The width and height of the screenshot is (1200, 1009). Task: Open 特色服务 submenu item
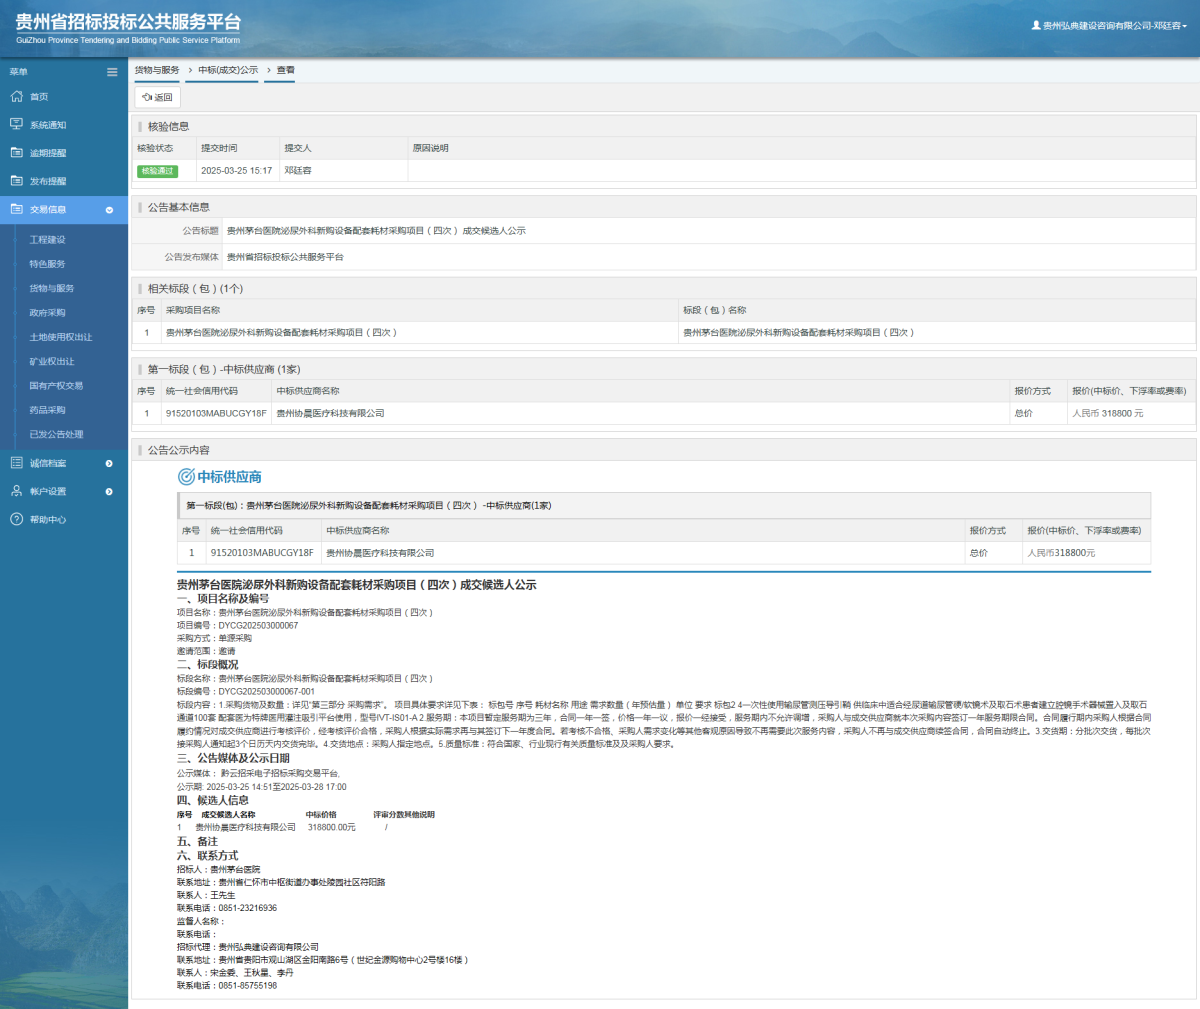48,264
